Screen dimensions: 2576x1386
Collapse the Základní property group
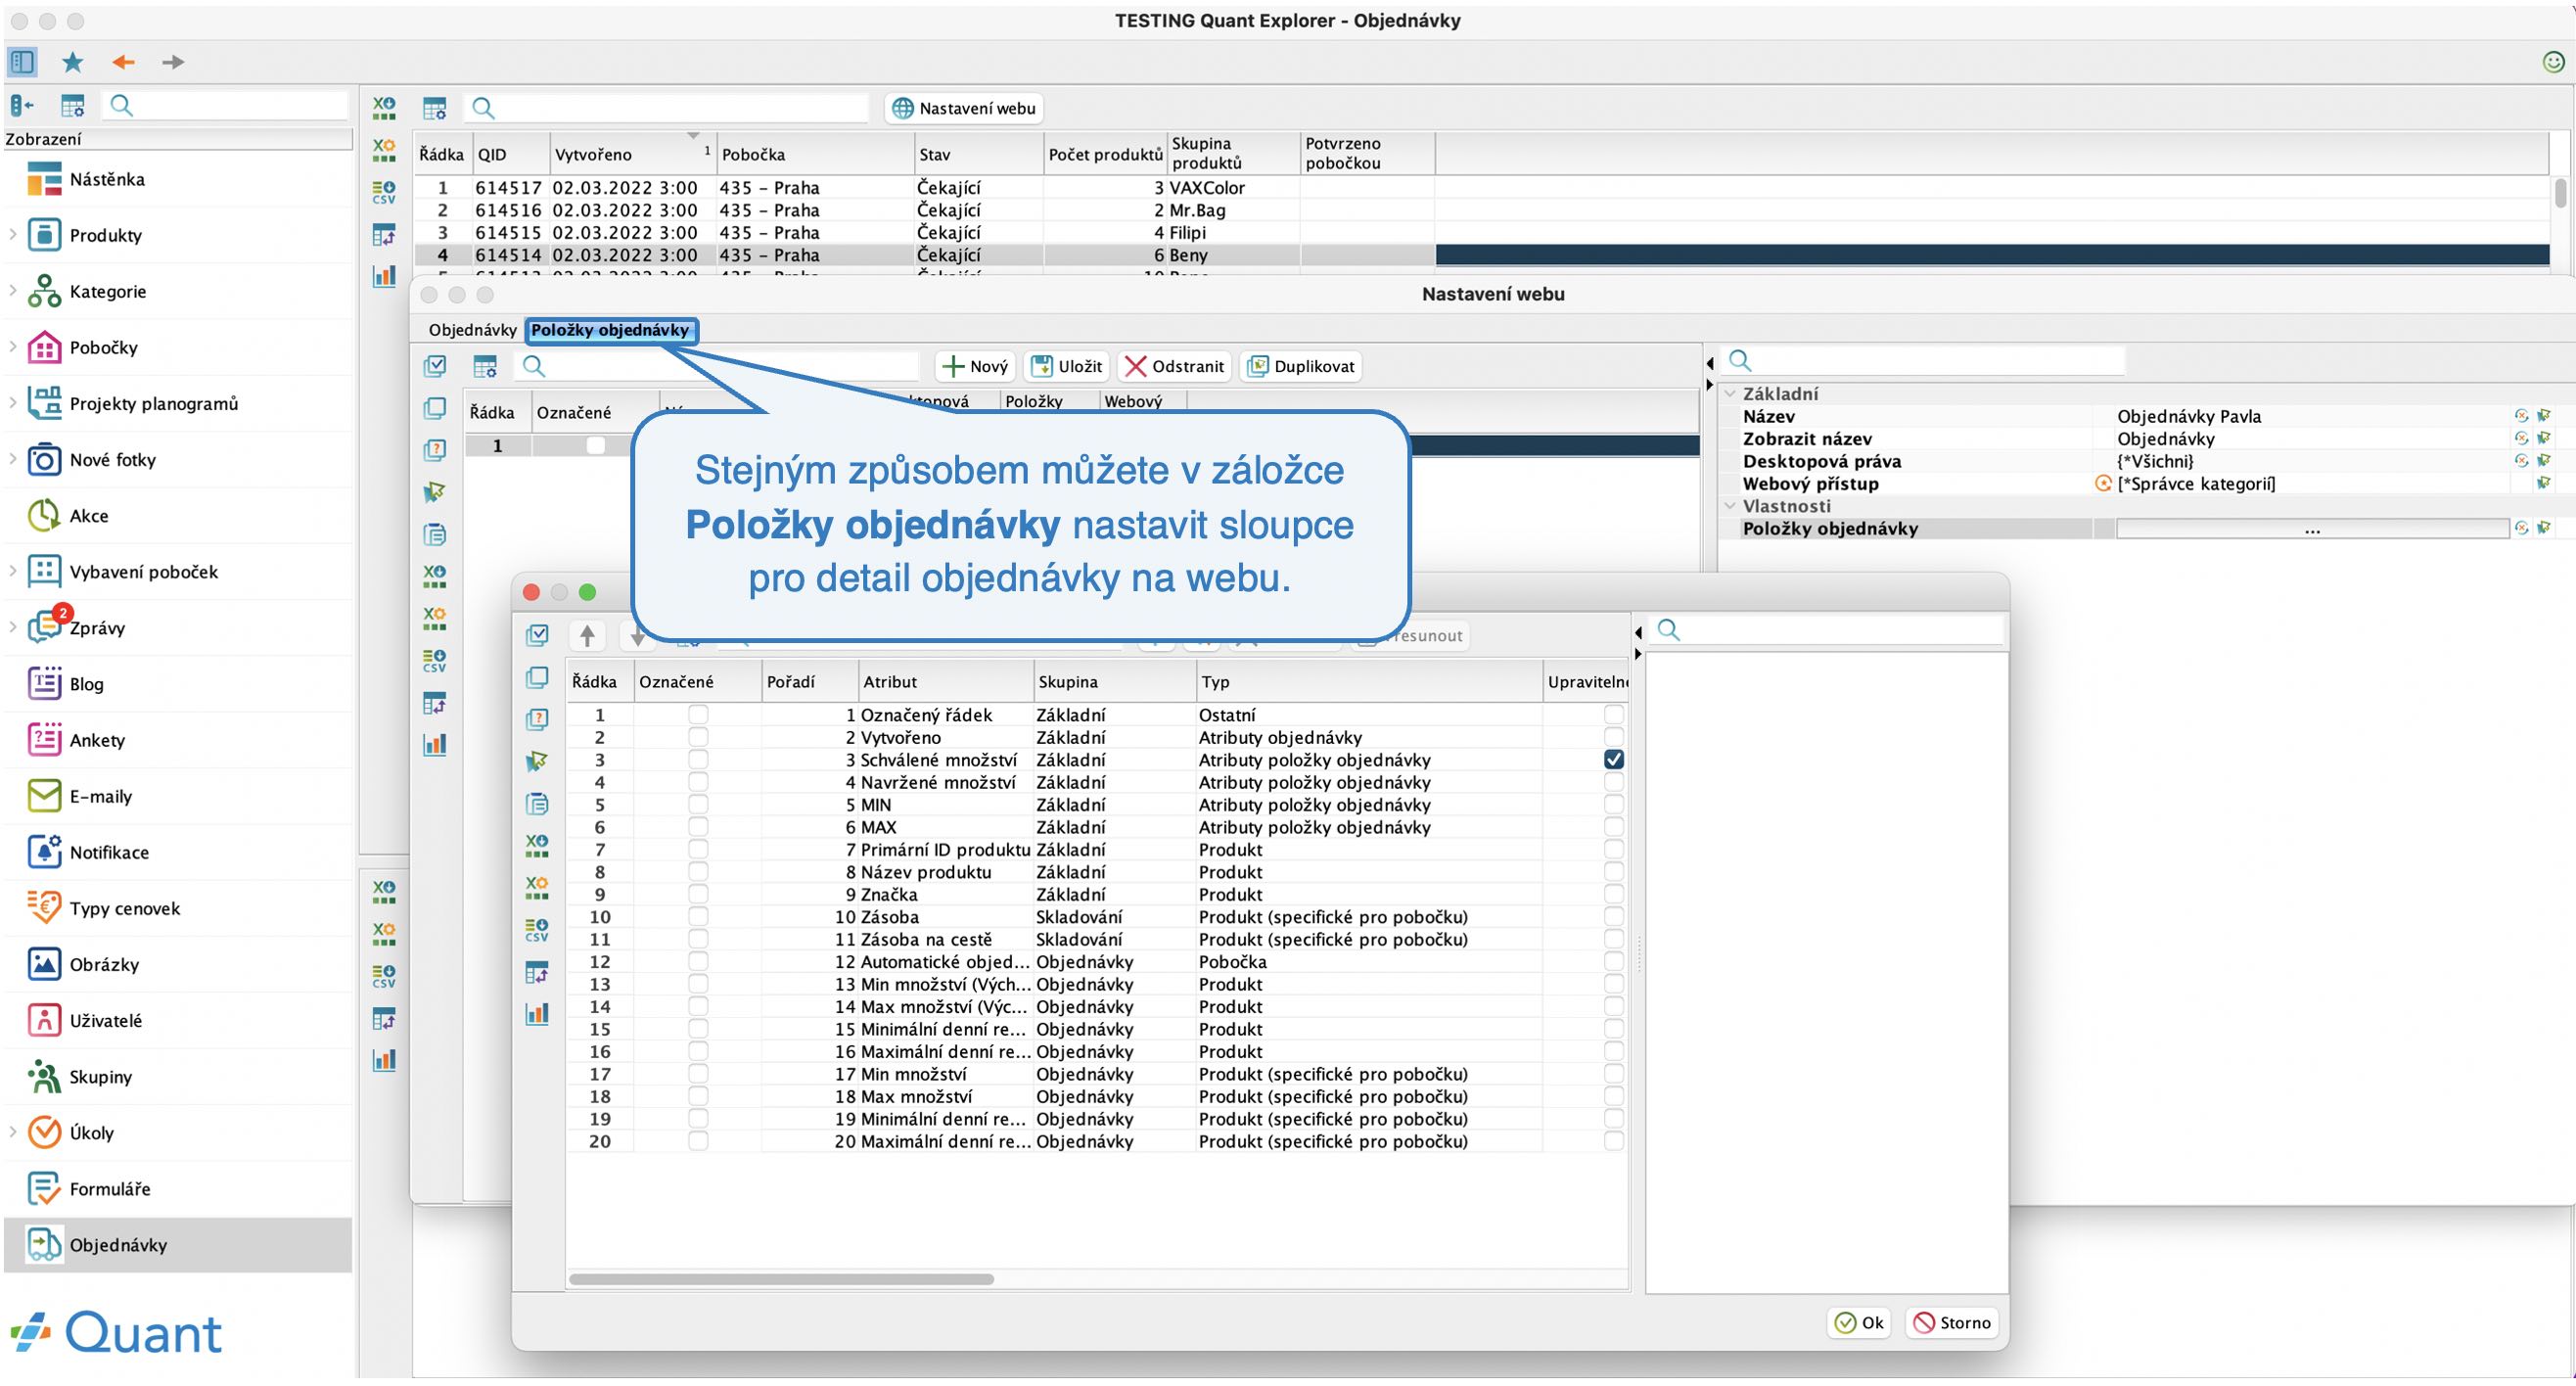(1730, 394)
